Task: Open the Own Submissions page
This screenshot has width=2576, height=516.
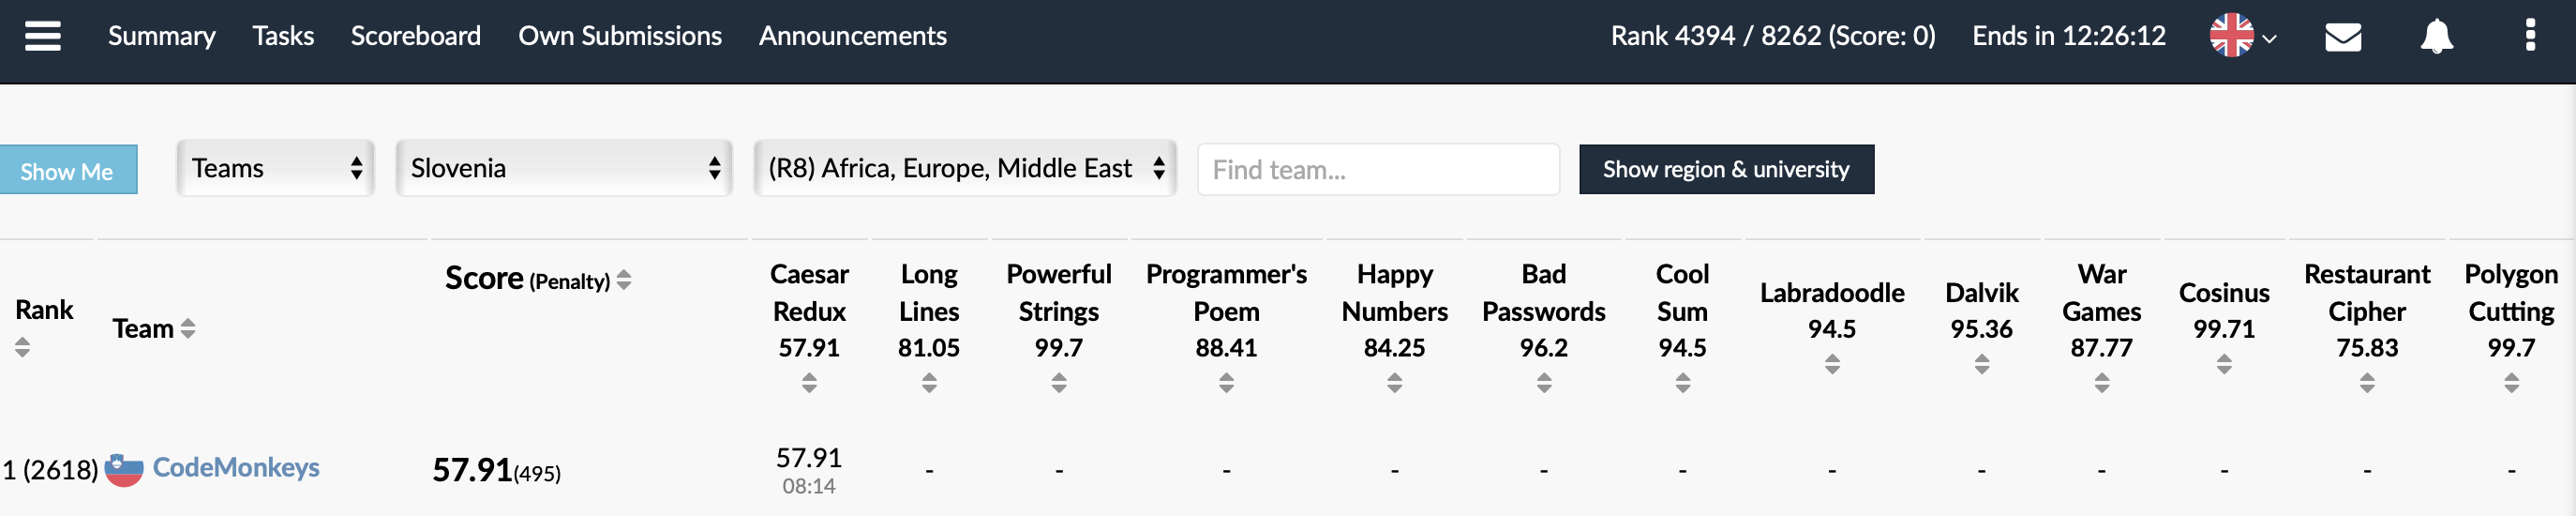Action: (619, 36)
